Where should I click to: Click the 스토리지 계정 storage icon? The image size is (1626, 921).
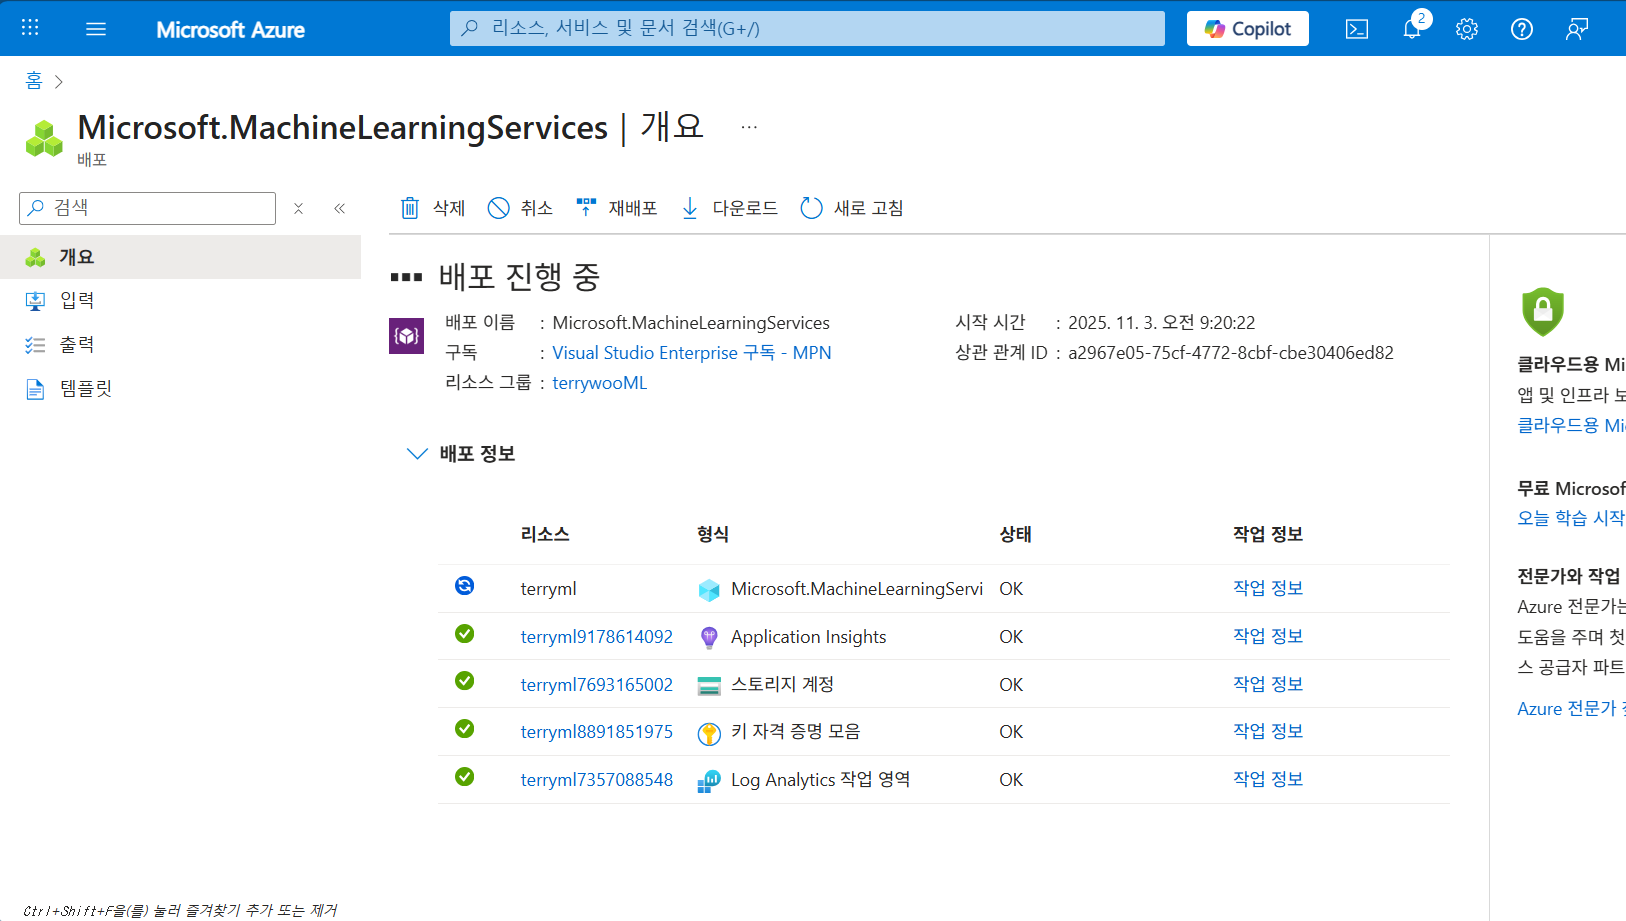pos(709,686)
